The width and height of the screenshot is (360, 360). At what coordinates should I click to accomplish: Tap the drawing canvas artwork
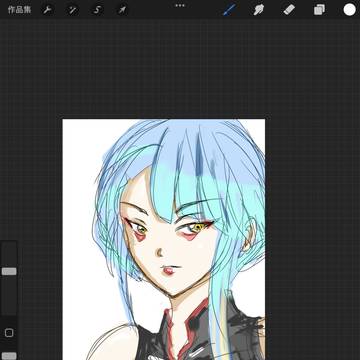coord(164,239)
